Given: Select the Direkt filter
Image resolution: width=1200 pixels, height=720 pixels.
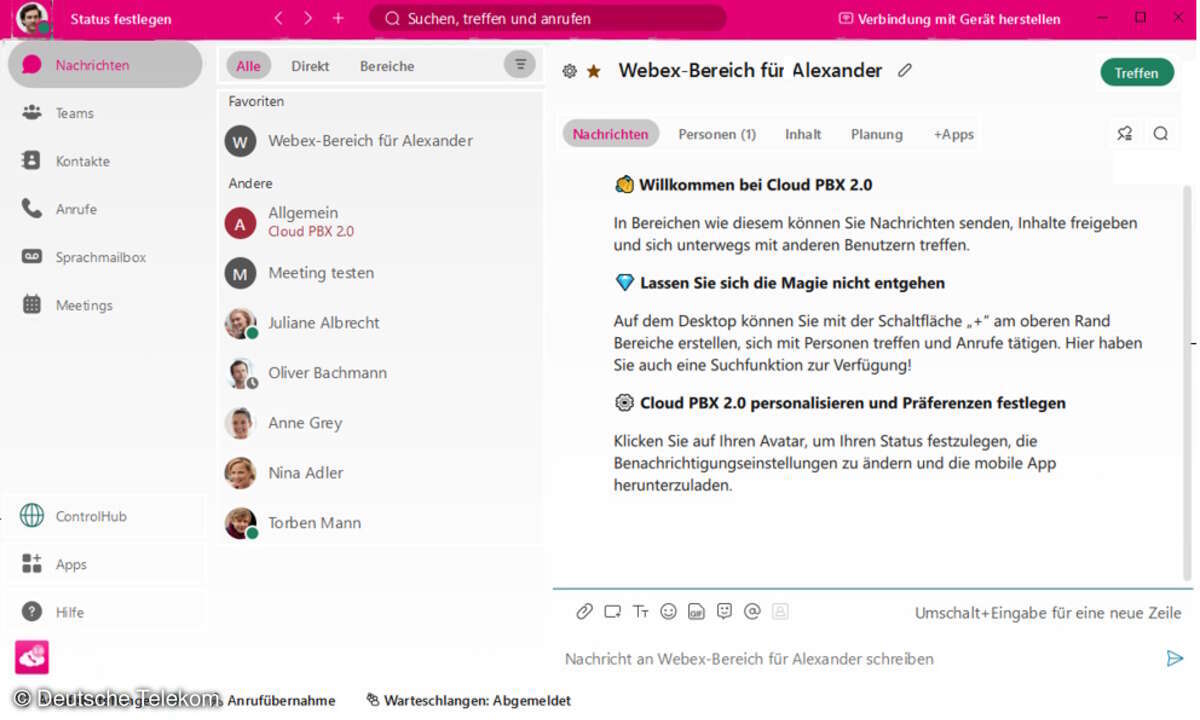Looking at the screenshot, I should point(310,66).
